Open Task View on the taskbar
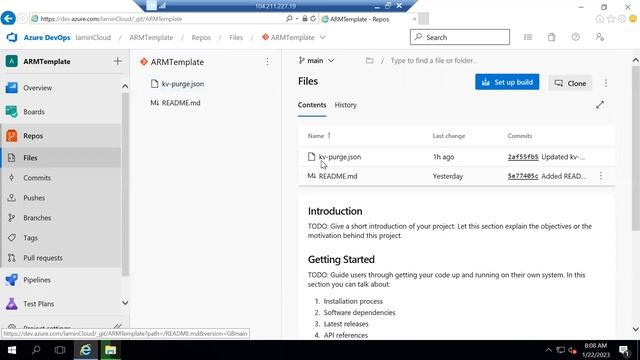 tap(60, 350)
